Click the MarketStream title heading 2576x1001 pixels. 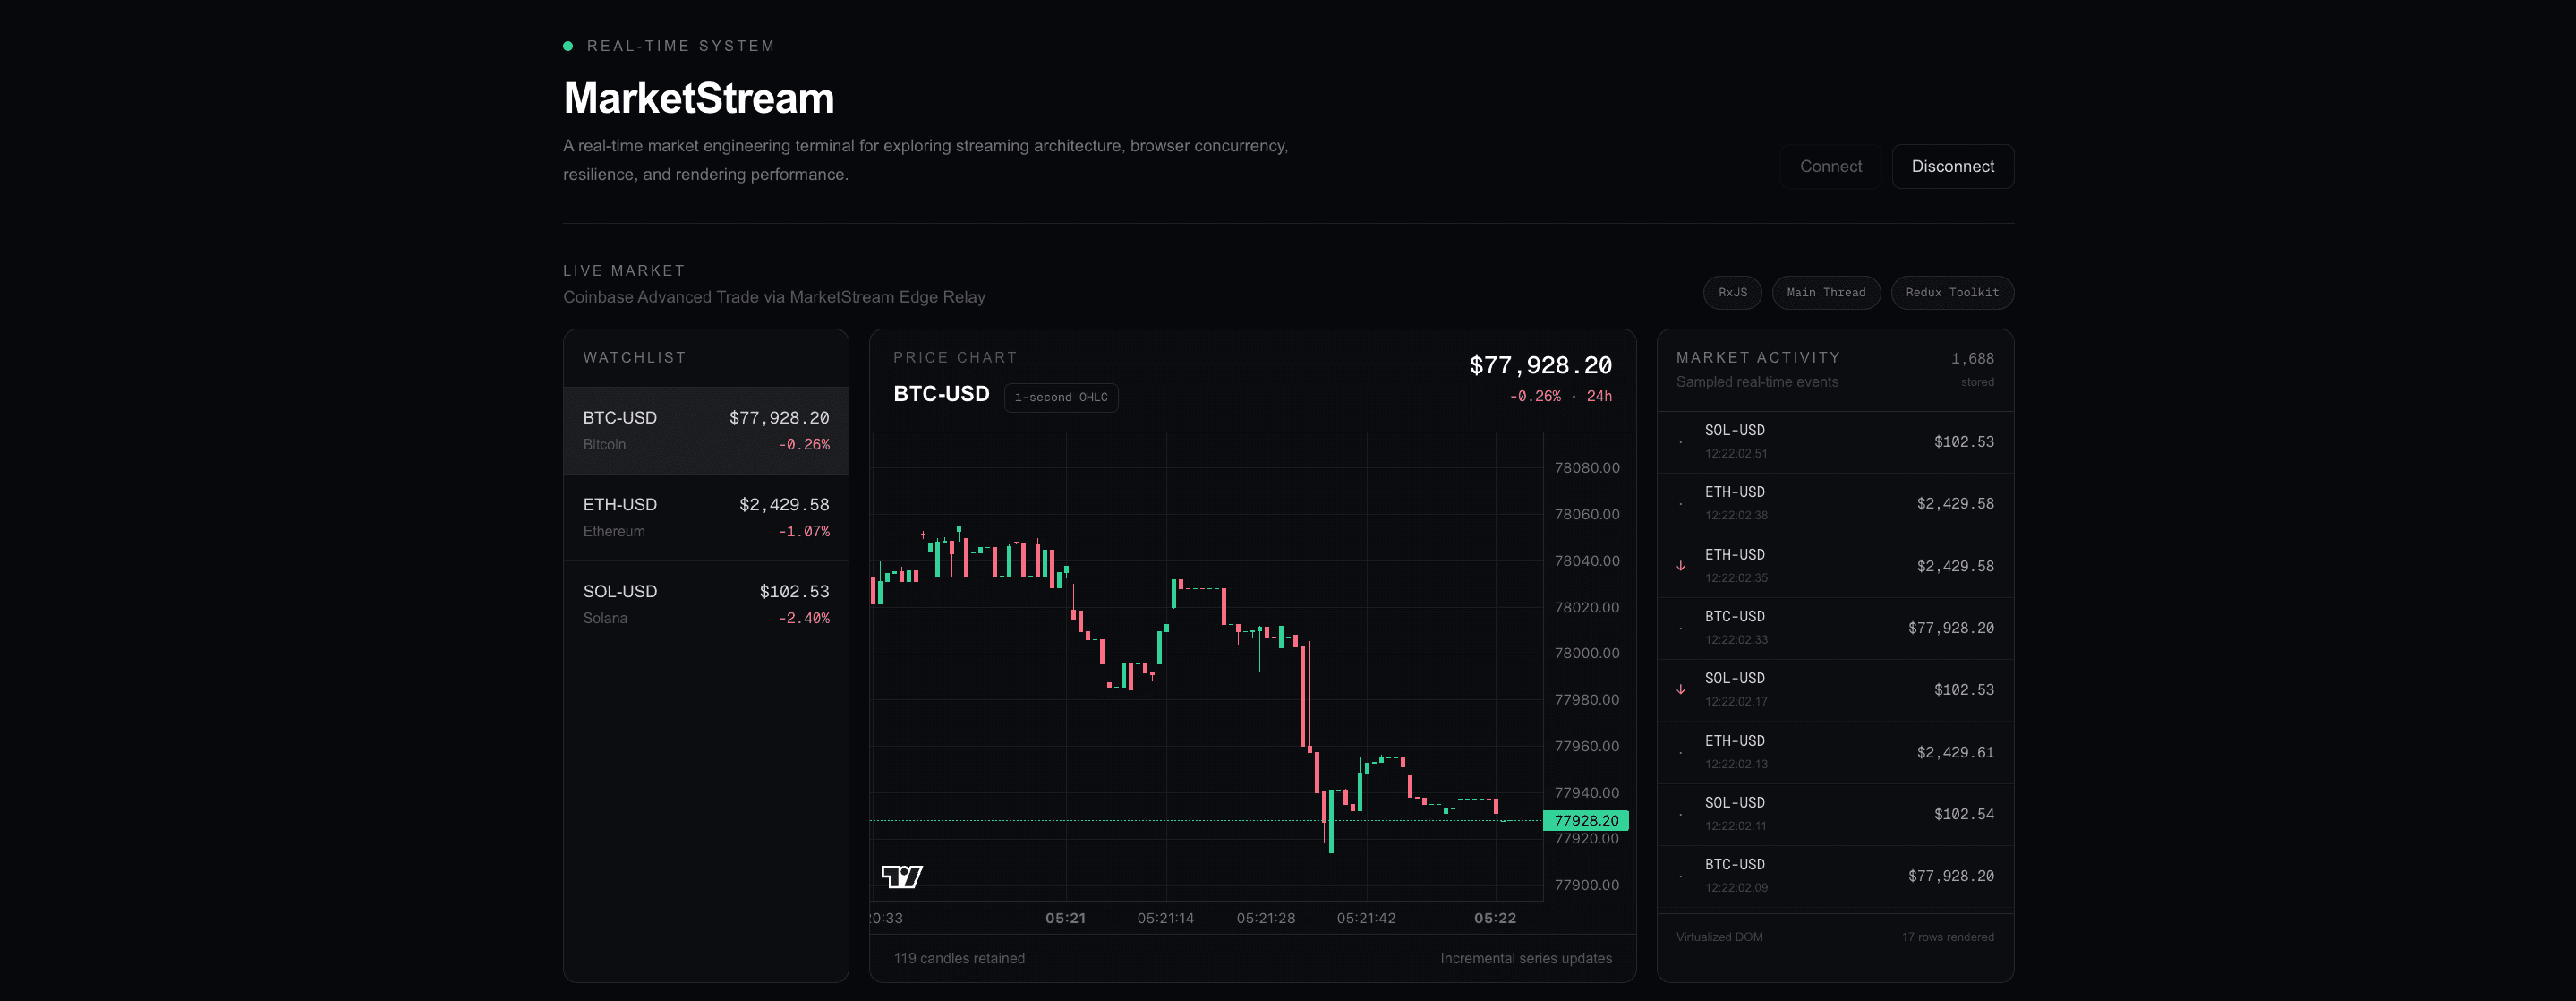tap(698, 98)
